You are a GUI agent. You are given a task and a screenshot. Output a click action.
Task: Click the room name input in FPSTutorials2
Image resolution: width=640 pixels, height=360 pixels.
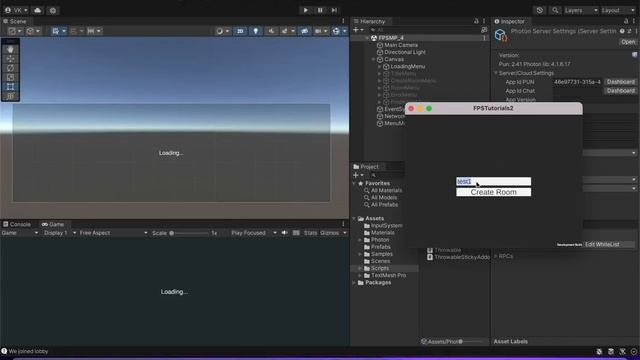(493, 181)
